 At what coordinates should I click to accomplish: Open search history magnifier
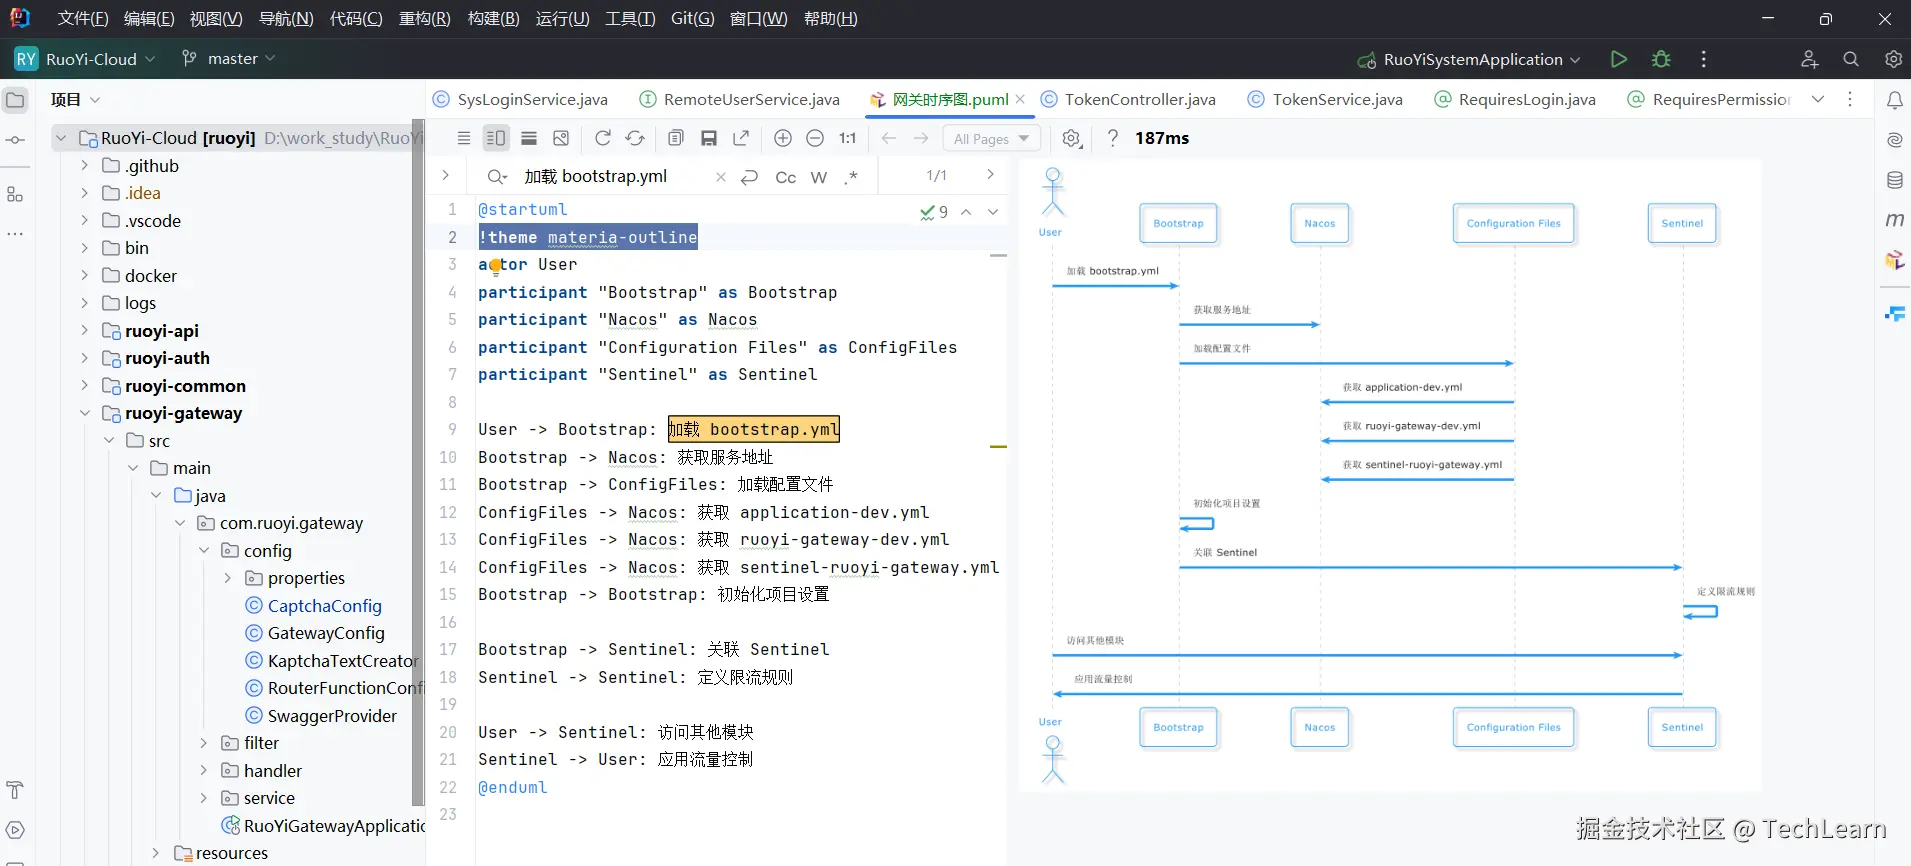click(496, 177)
